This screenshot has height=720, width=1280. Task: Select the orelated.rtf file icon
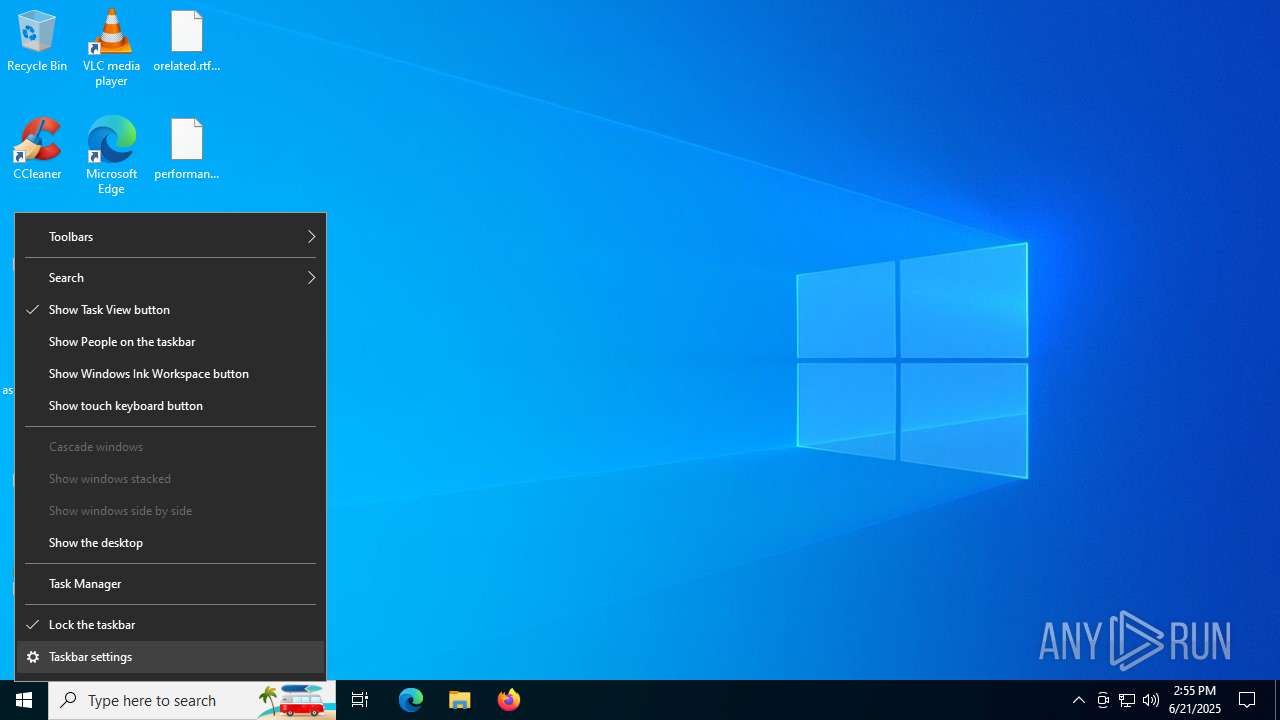pos(187,41)
